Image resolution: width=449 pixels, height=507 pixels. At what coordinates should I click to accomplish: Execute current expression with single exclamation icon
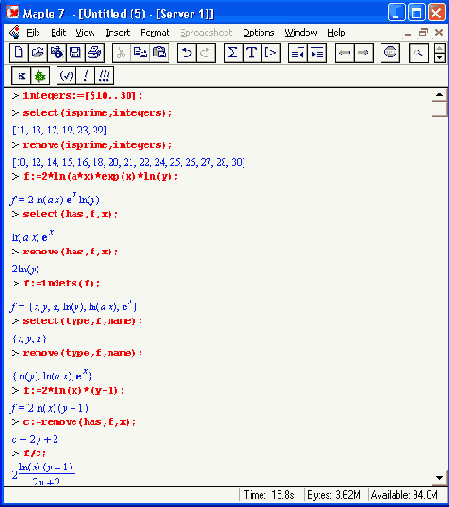[85, 76]
